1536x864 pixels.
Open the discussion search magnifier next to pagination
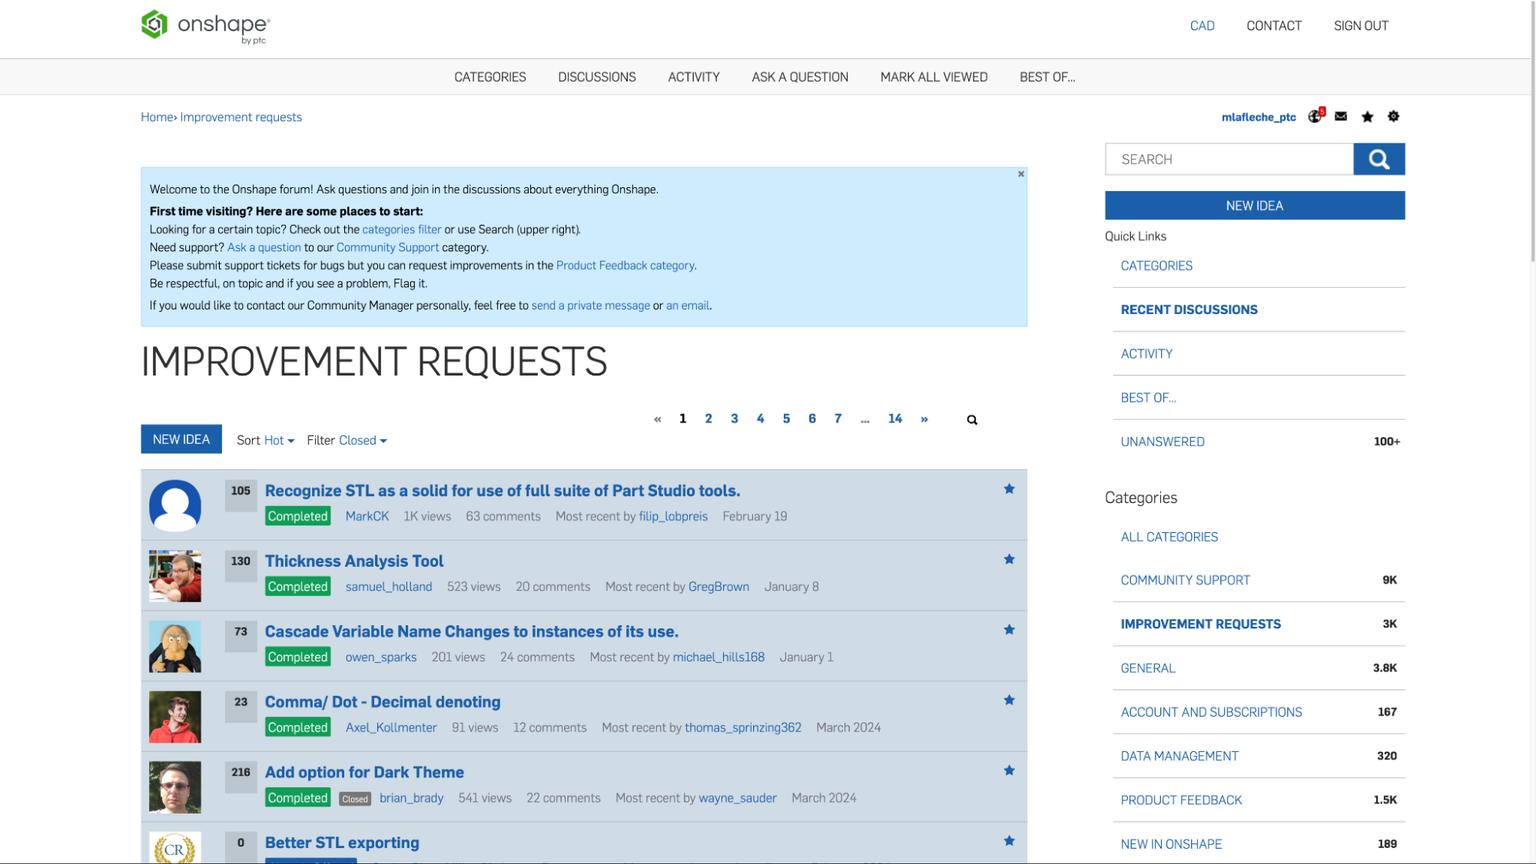(971, 419)
